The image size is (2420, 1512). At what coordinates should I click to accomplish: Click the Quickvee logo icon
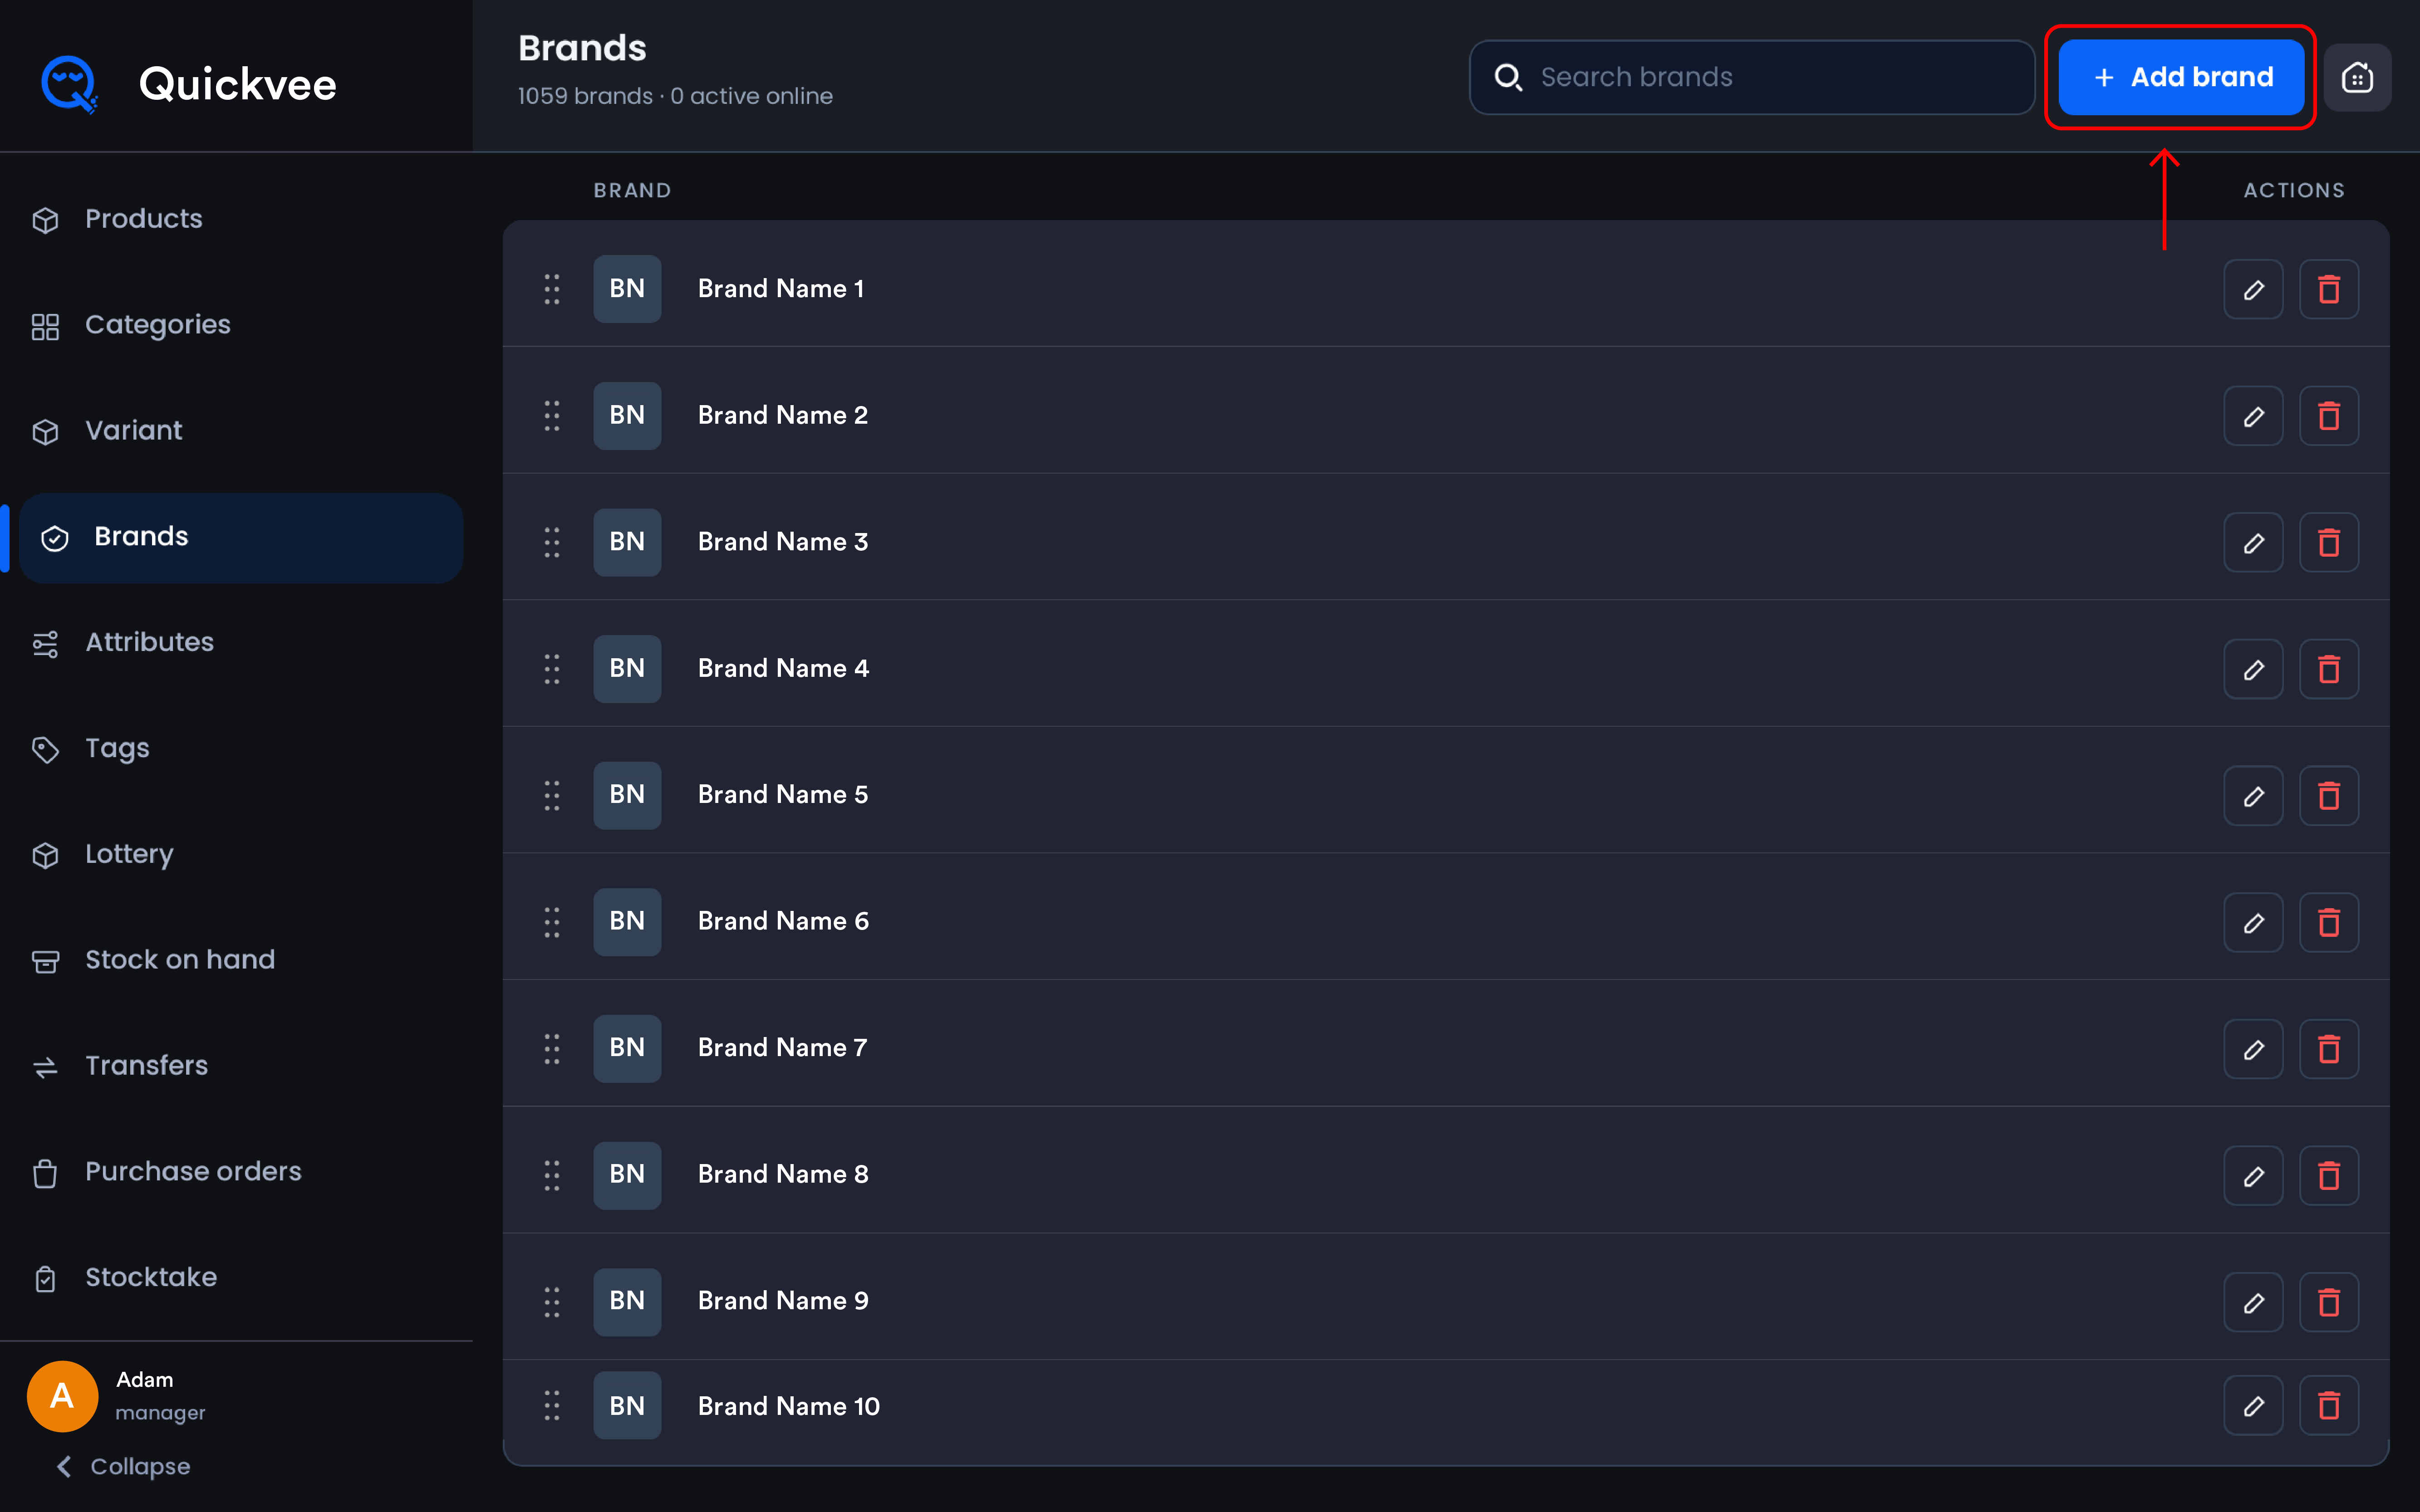(x=69, y=84)
